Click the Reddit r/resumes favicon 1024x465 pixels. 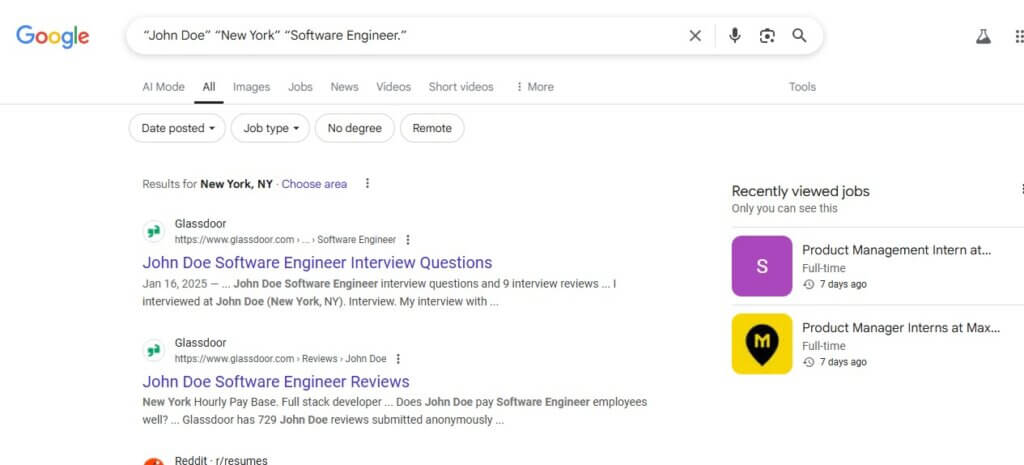coord(153,460)
